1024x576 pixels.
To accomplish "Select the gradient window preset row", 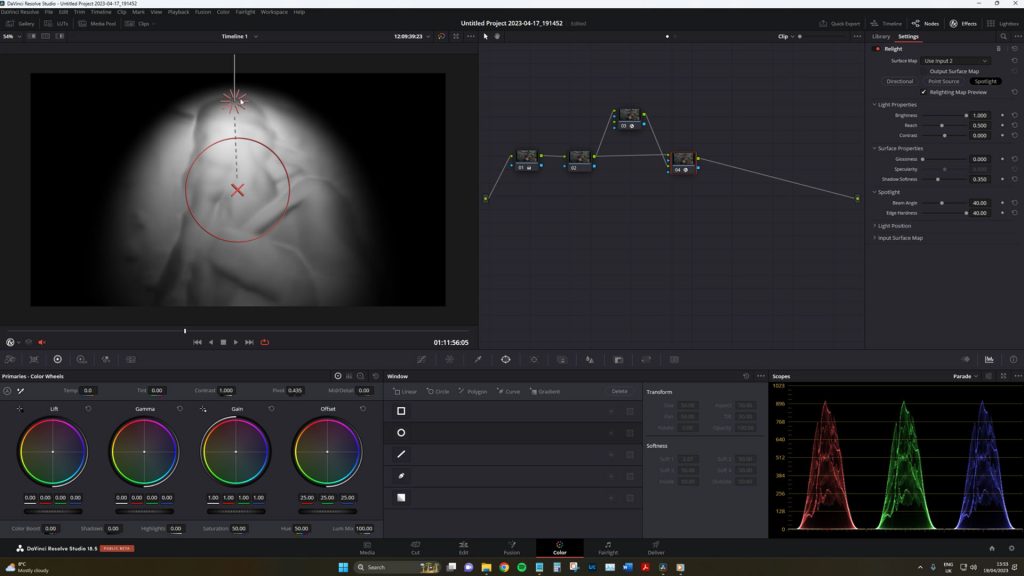I will tap(514, 497).
